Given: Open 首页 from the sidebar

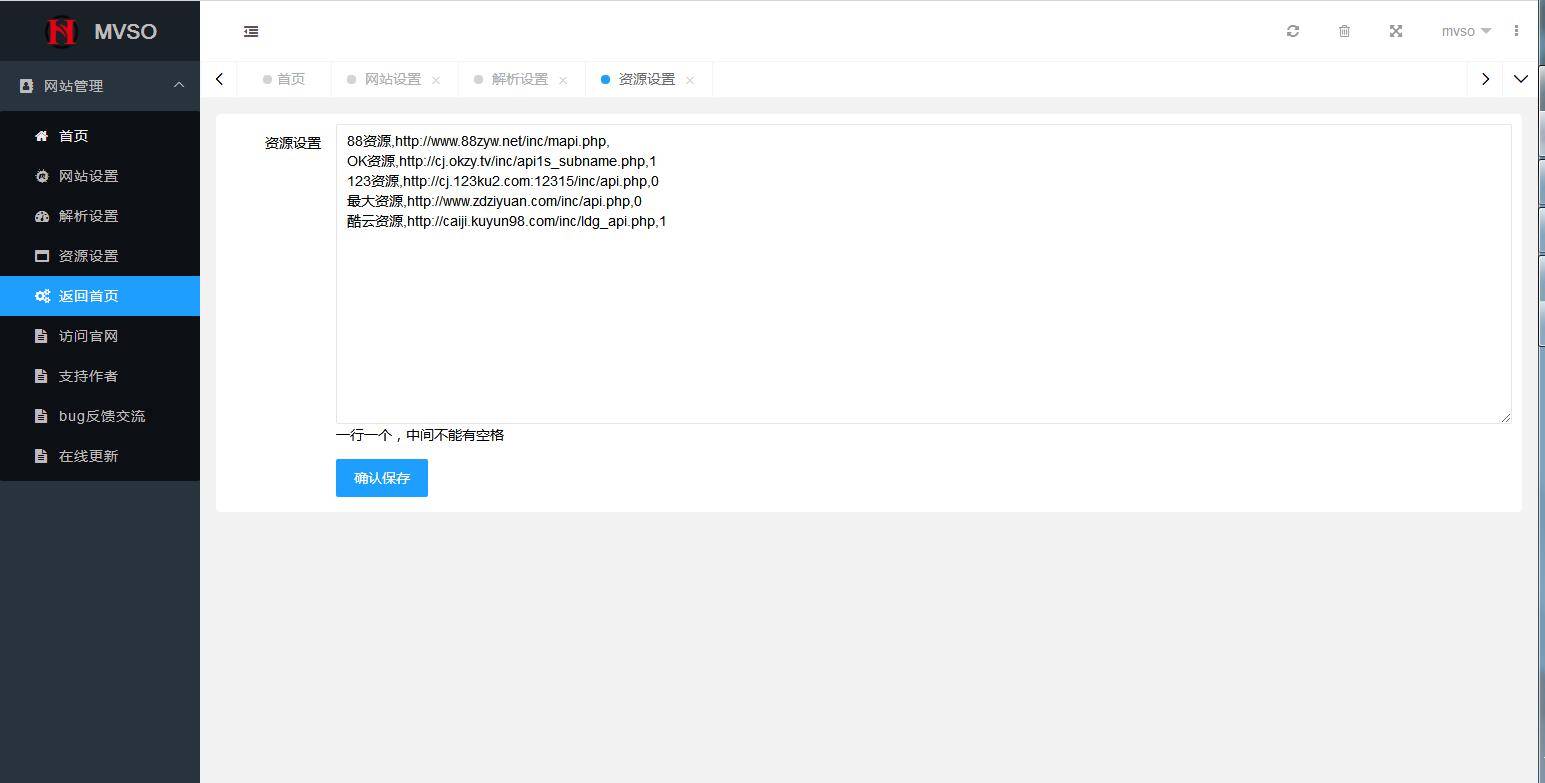Looking at the screenshot, I should click(x=73, y=136).
